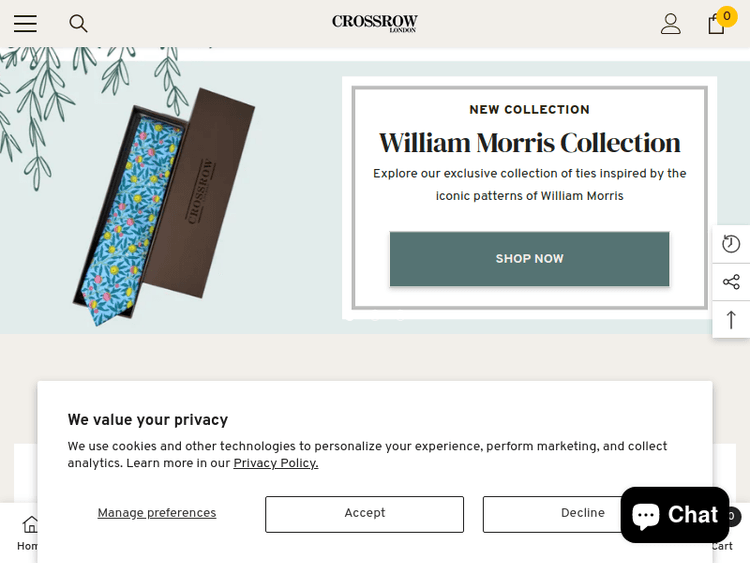750x563 pixels.
Task: Open the hamburger navigation menu
Action: tap(25, 24)
